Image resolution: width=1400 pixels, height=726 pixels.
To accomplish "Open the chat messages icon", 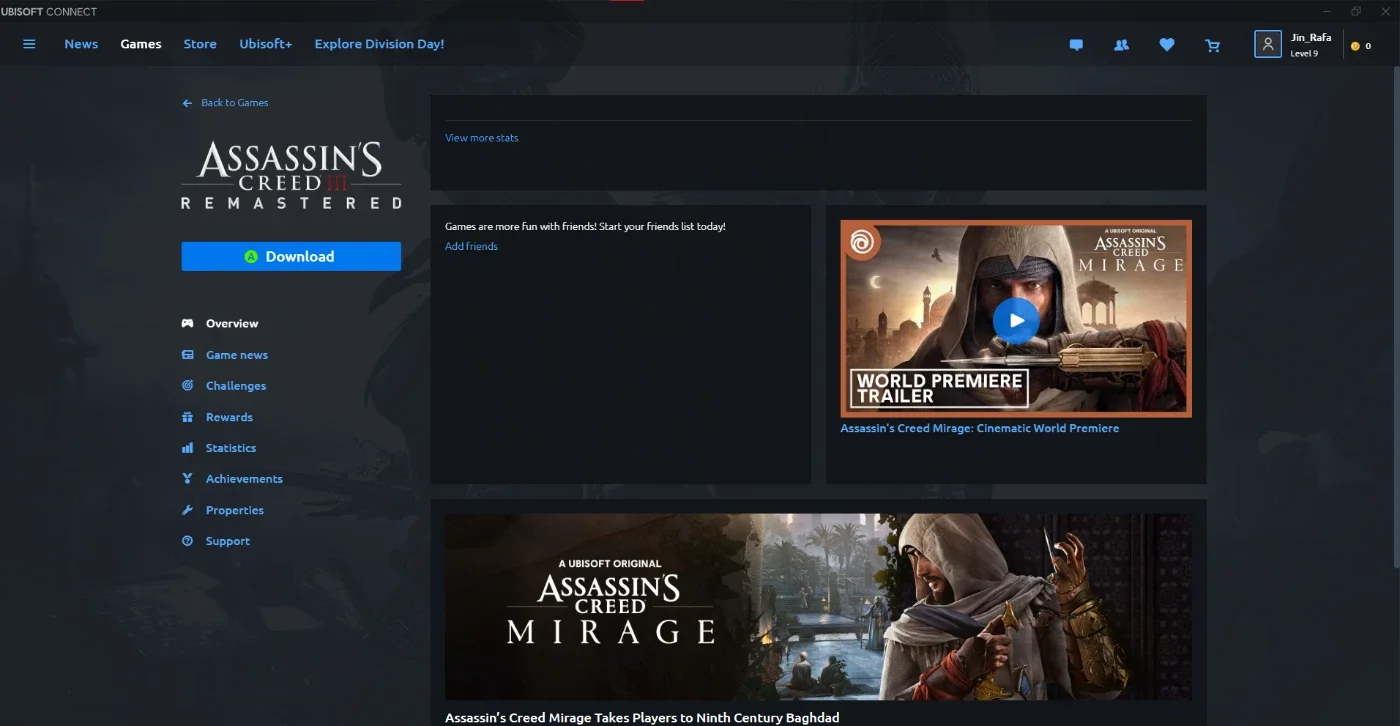I will tap(1076, 45).
